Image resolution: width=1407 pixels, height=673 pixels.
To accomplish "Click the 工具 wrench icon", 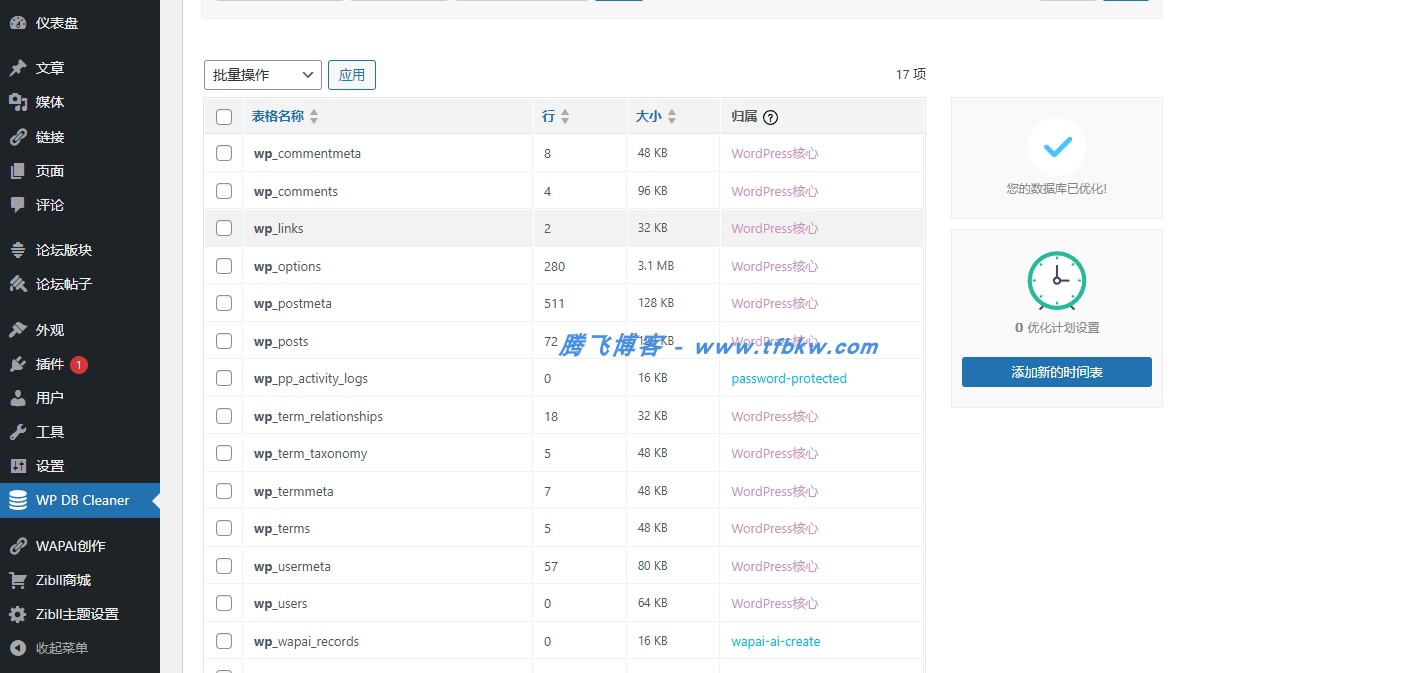I will (18, 432).
